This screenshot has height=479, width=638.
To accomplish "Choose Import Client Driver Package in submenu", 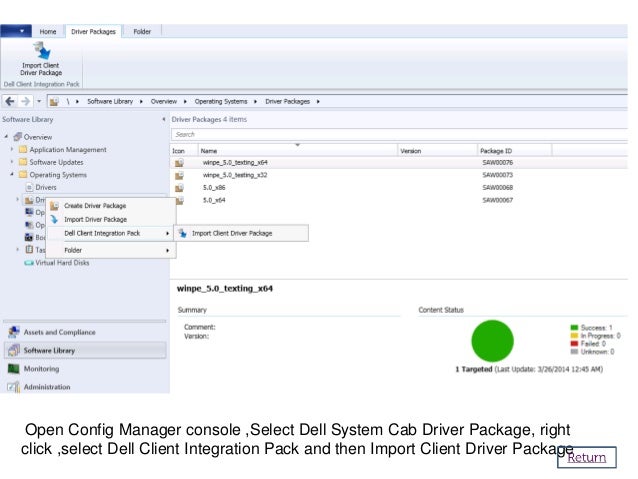I will (x=231, y=234).
